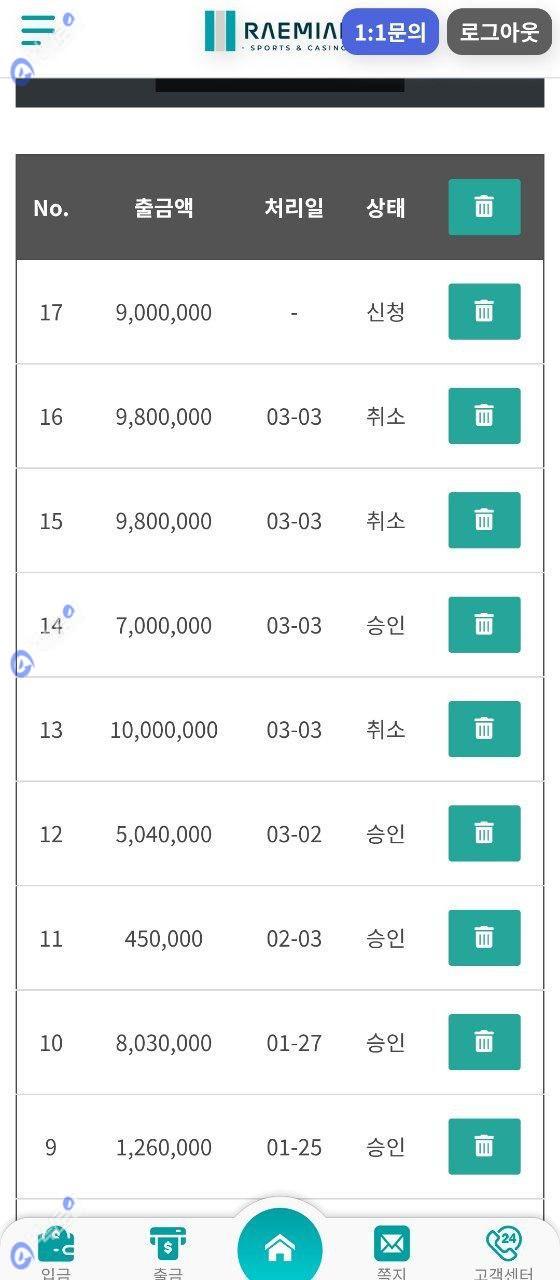Image resolution: width=560 pixels, height=1280 pixels.
Task: Open 고객센터 customer center
Action: (503, 1252)
